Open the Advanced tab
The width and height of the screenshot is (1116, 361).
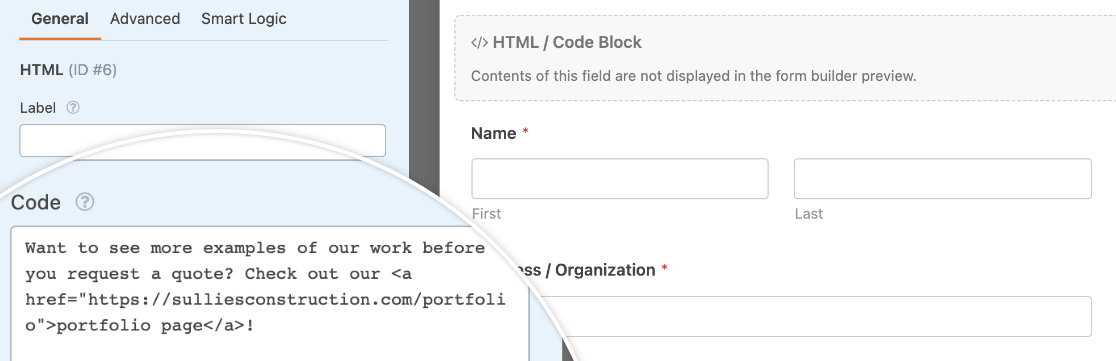point(145,19)
